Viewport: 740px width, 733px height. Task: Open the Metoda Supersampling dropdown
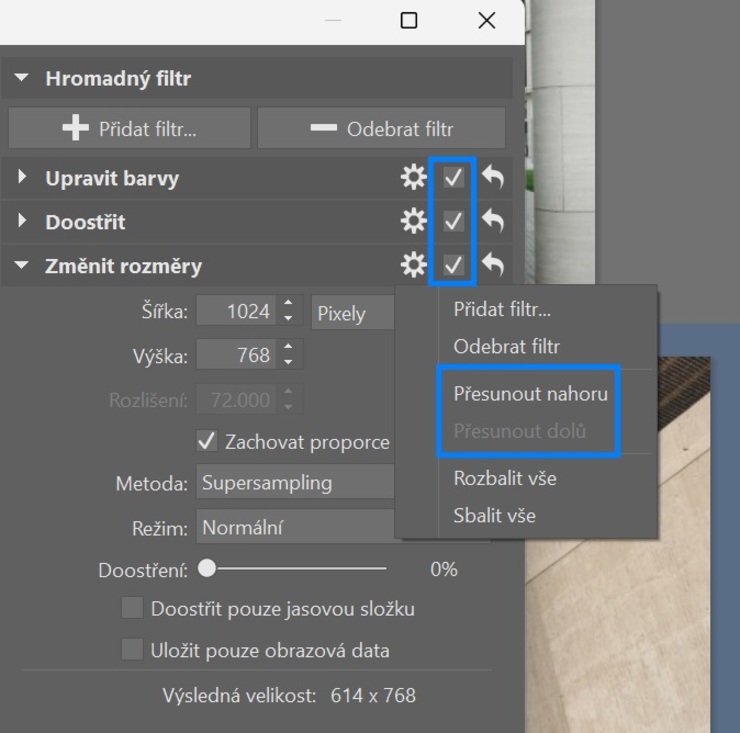pyautogui.click(x=295, y=481)
